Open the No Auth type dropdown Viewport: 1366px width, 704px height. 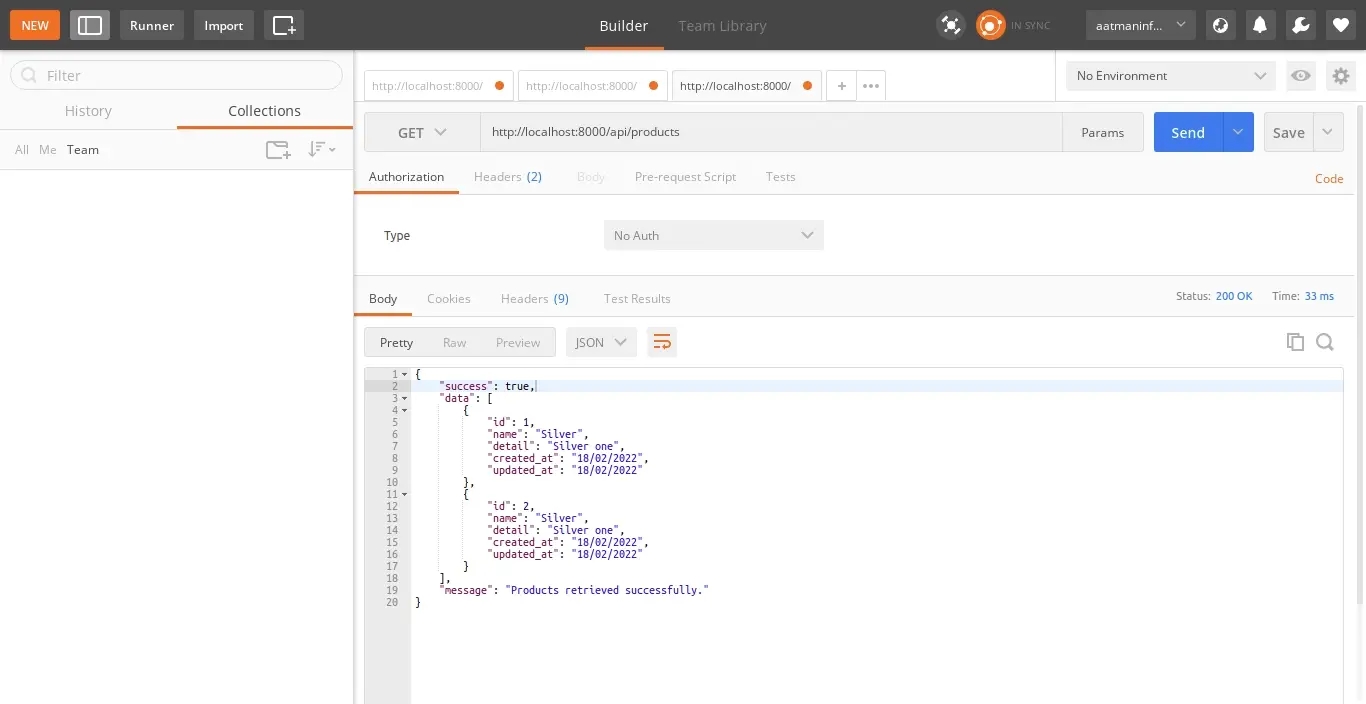click(713, 235)
